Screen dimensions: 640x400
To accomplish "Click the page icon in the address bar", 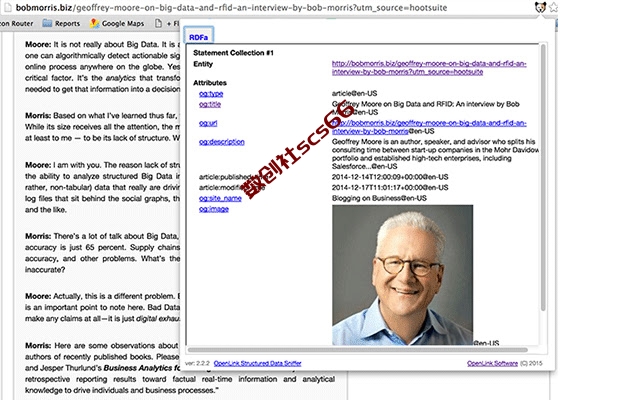I will tap(8, 7).
